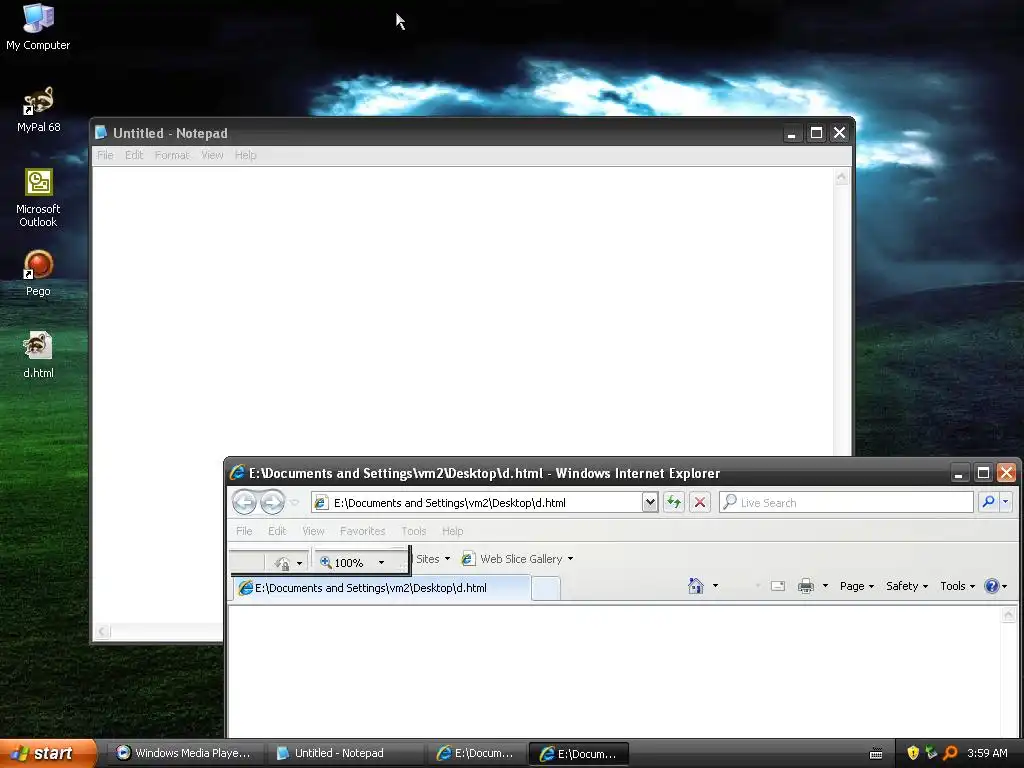Viewport: 1024px width, 768px height.
Task: Click the IE logo in the window title bar
Action: [237, 472]
